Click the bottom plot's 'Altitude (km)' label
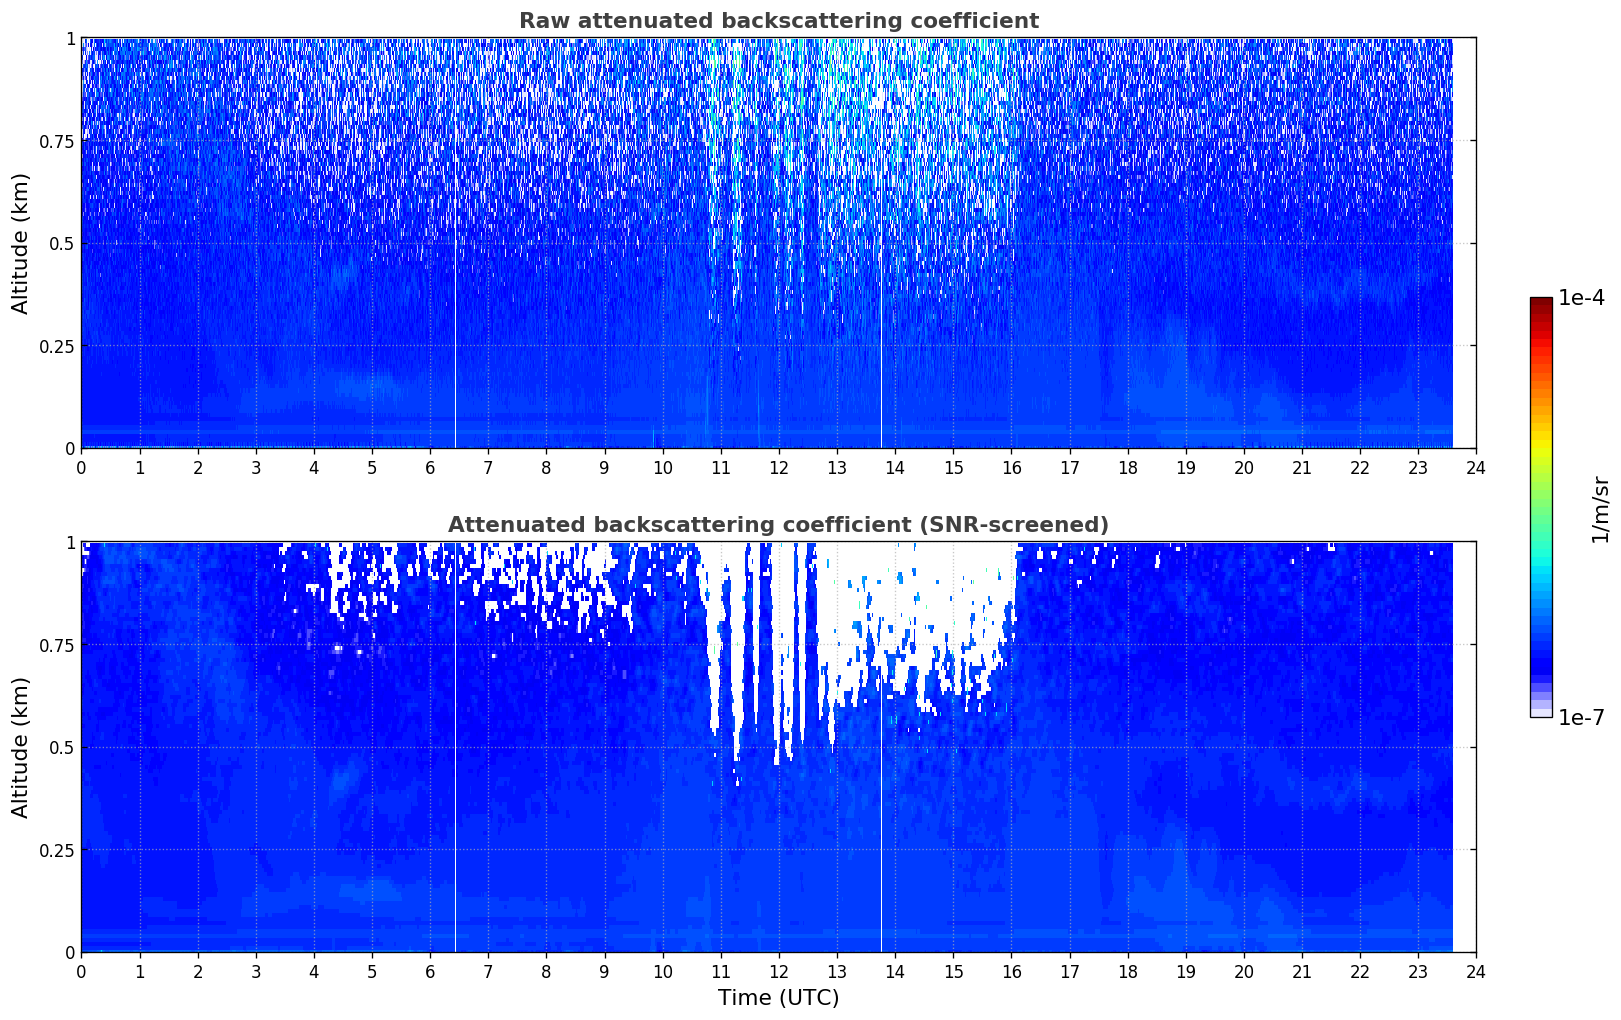 [21, 747]
